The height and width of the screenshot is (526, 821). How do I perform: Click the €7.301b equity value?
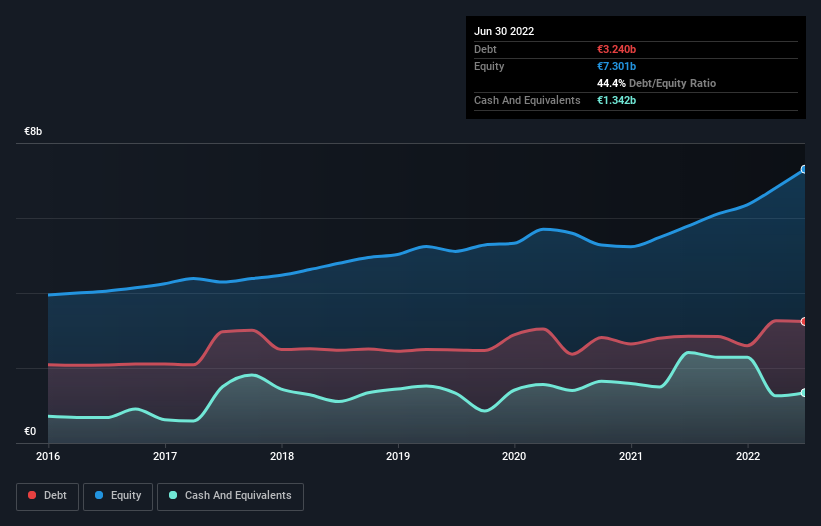[x=616, y=66]
